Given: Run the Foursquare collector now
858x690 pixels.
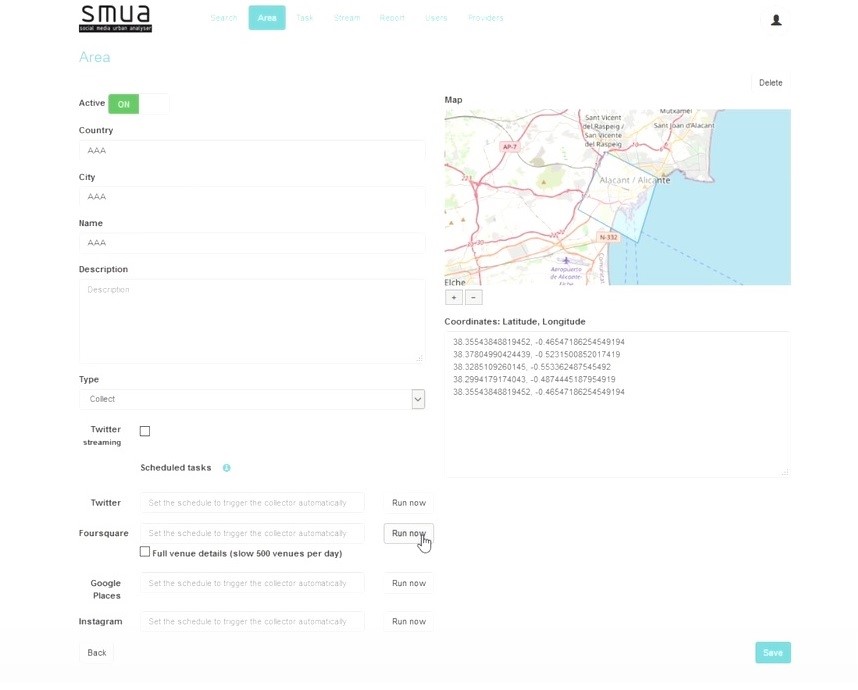Looking at the screenshot, I should coord(408,533).
